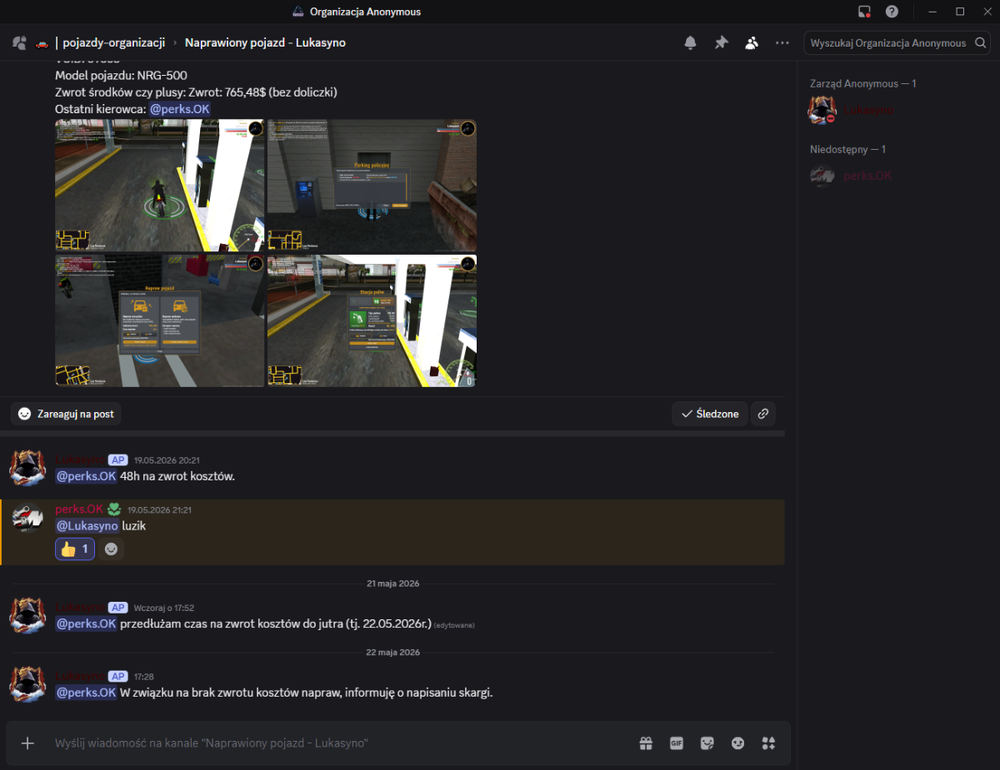Show pinned messages pin icon
This screenshot has width=1000, height=770.
(x=721, y=43)
